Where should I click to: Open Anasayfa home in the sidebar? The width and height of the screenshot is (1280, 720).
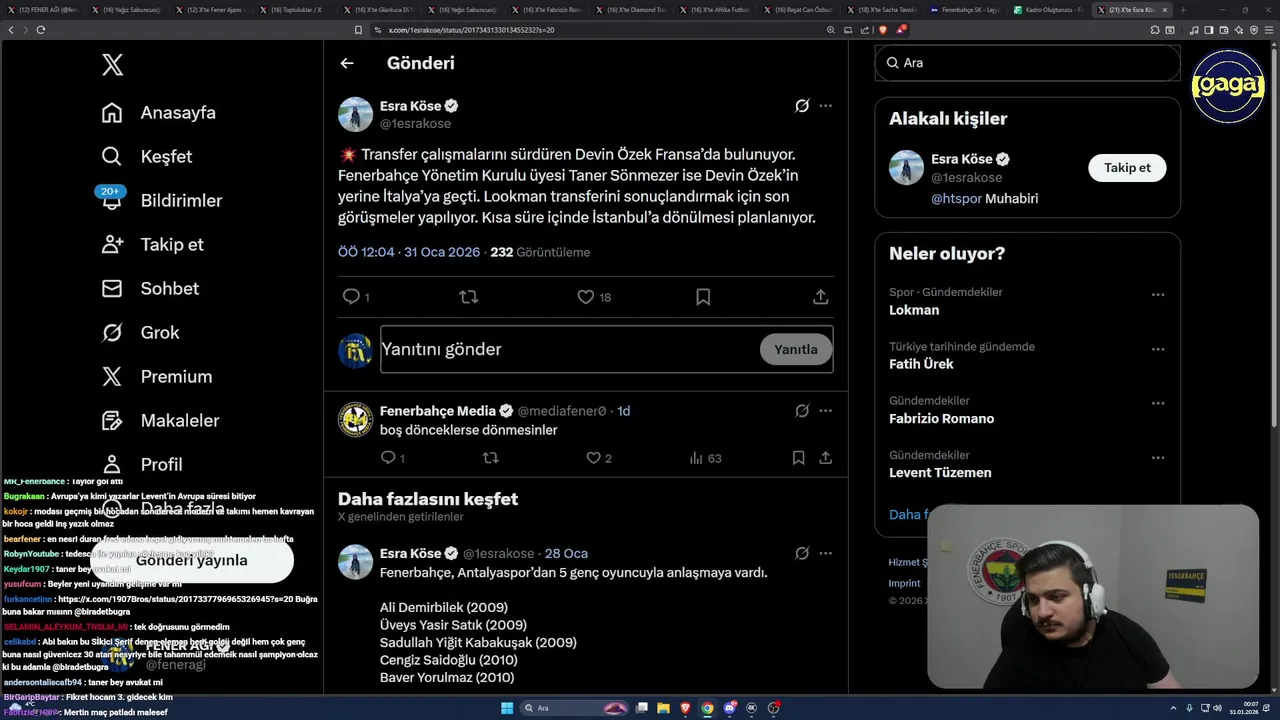click(x=159, y=113)
